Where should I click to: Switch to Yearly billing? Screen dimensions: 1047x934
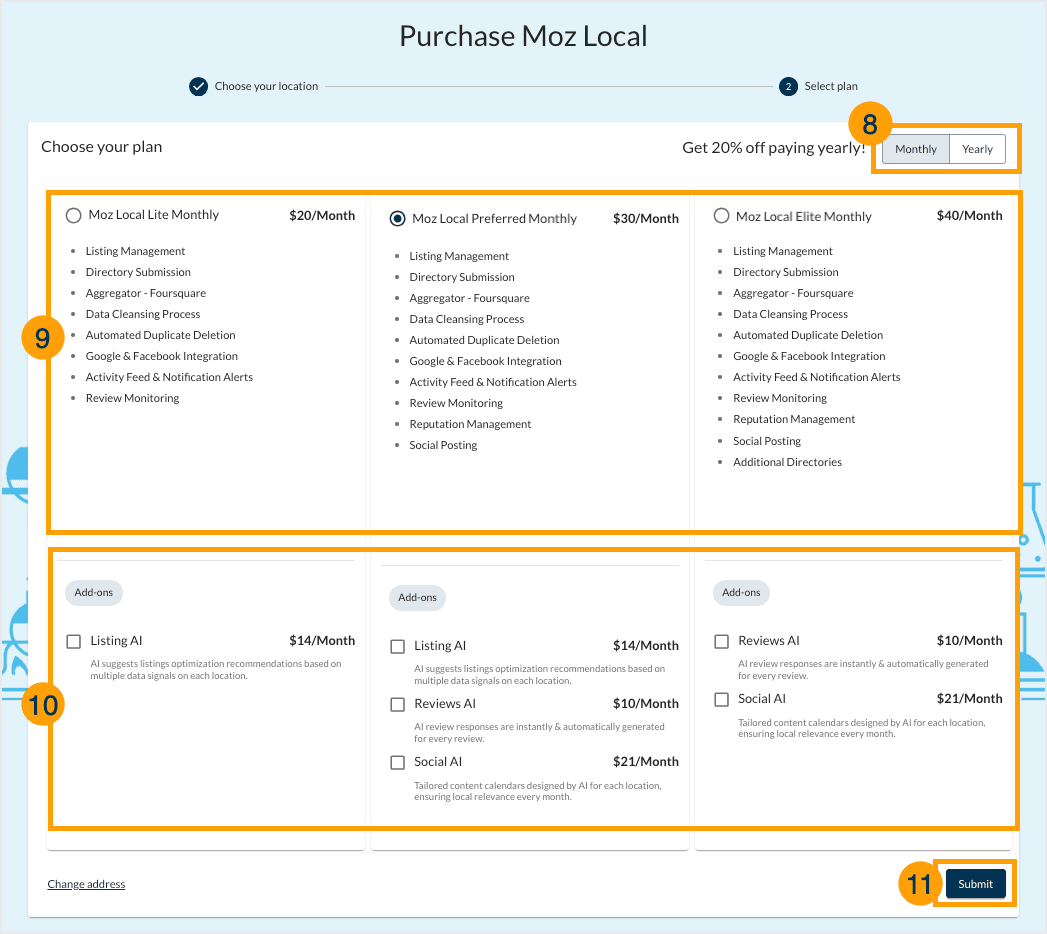[x=977, y=148]
